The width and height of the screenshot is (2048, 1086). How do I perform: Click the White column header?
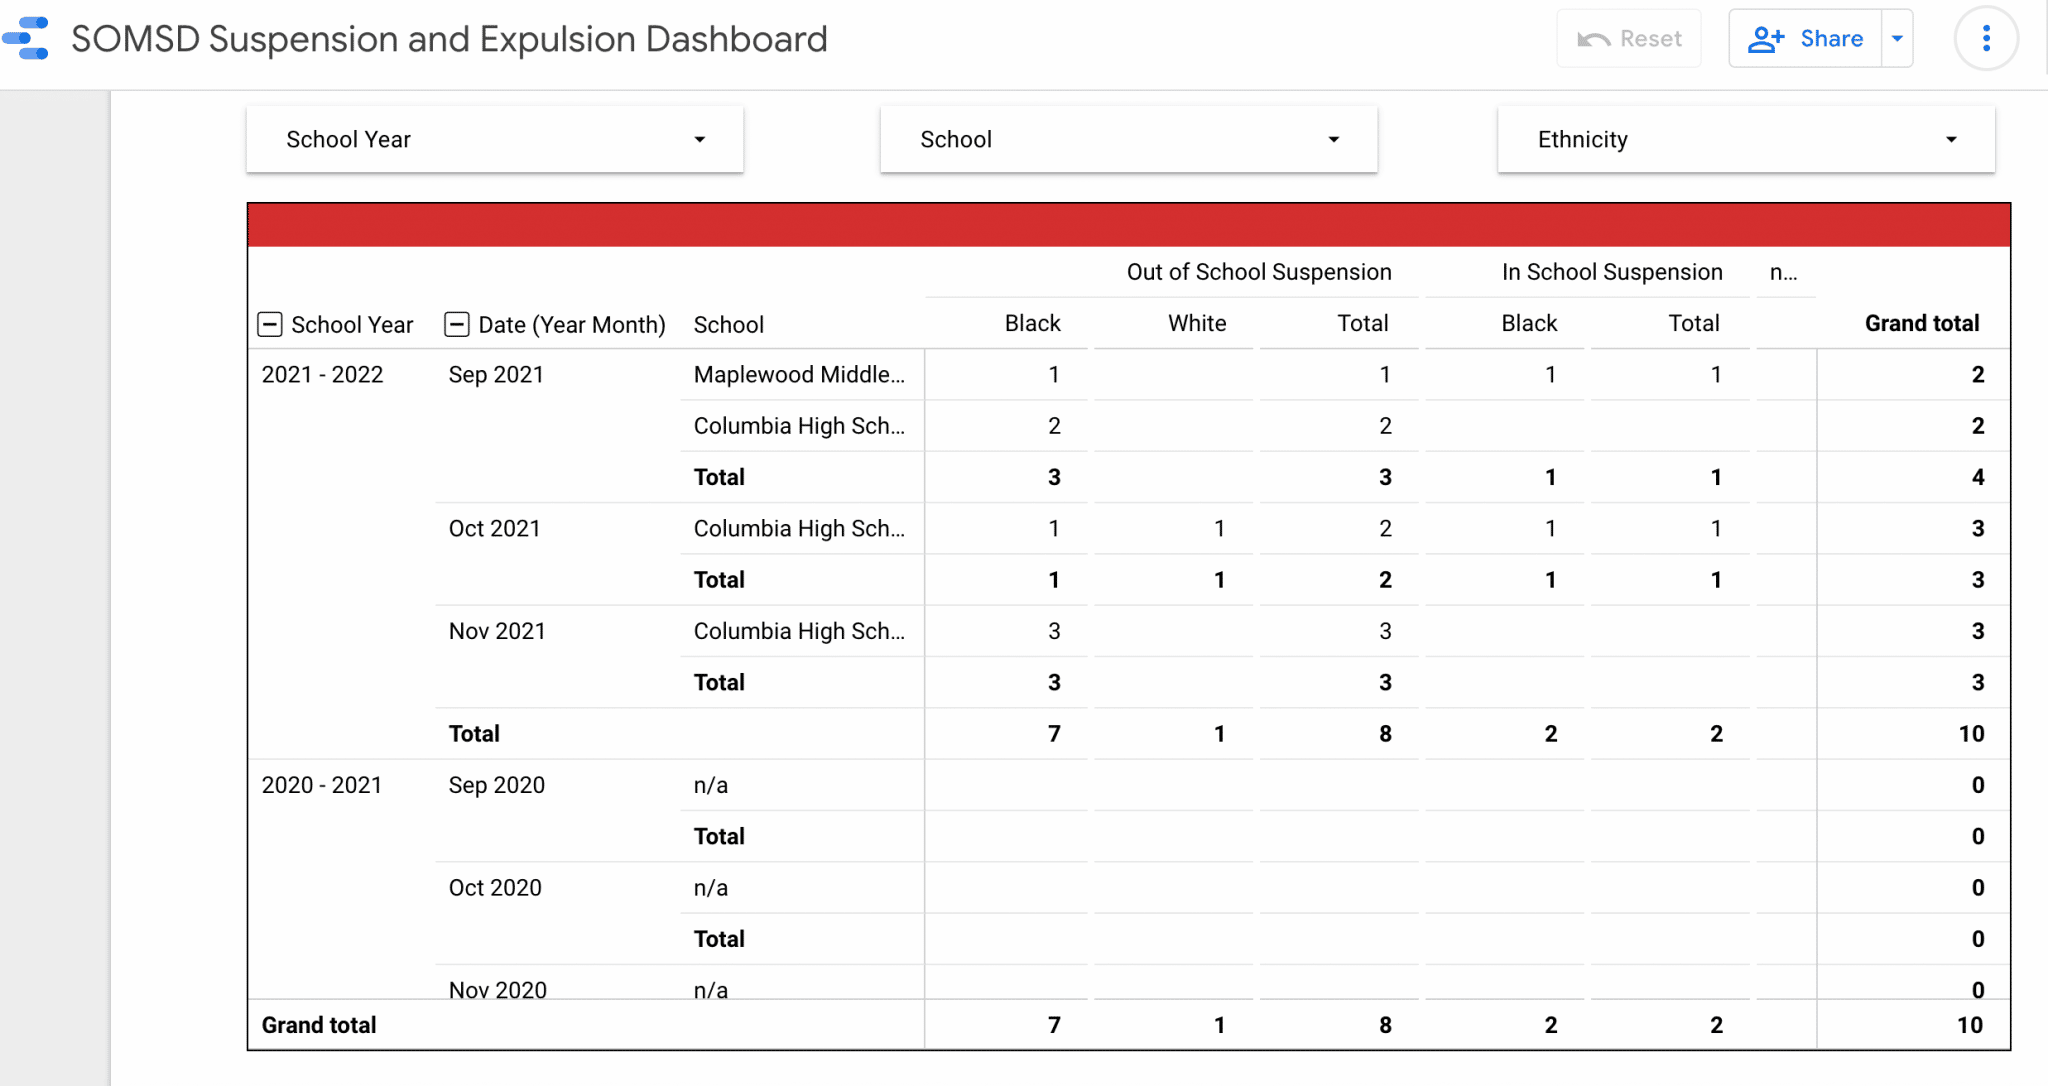[1196, 323]
